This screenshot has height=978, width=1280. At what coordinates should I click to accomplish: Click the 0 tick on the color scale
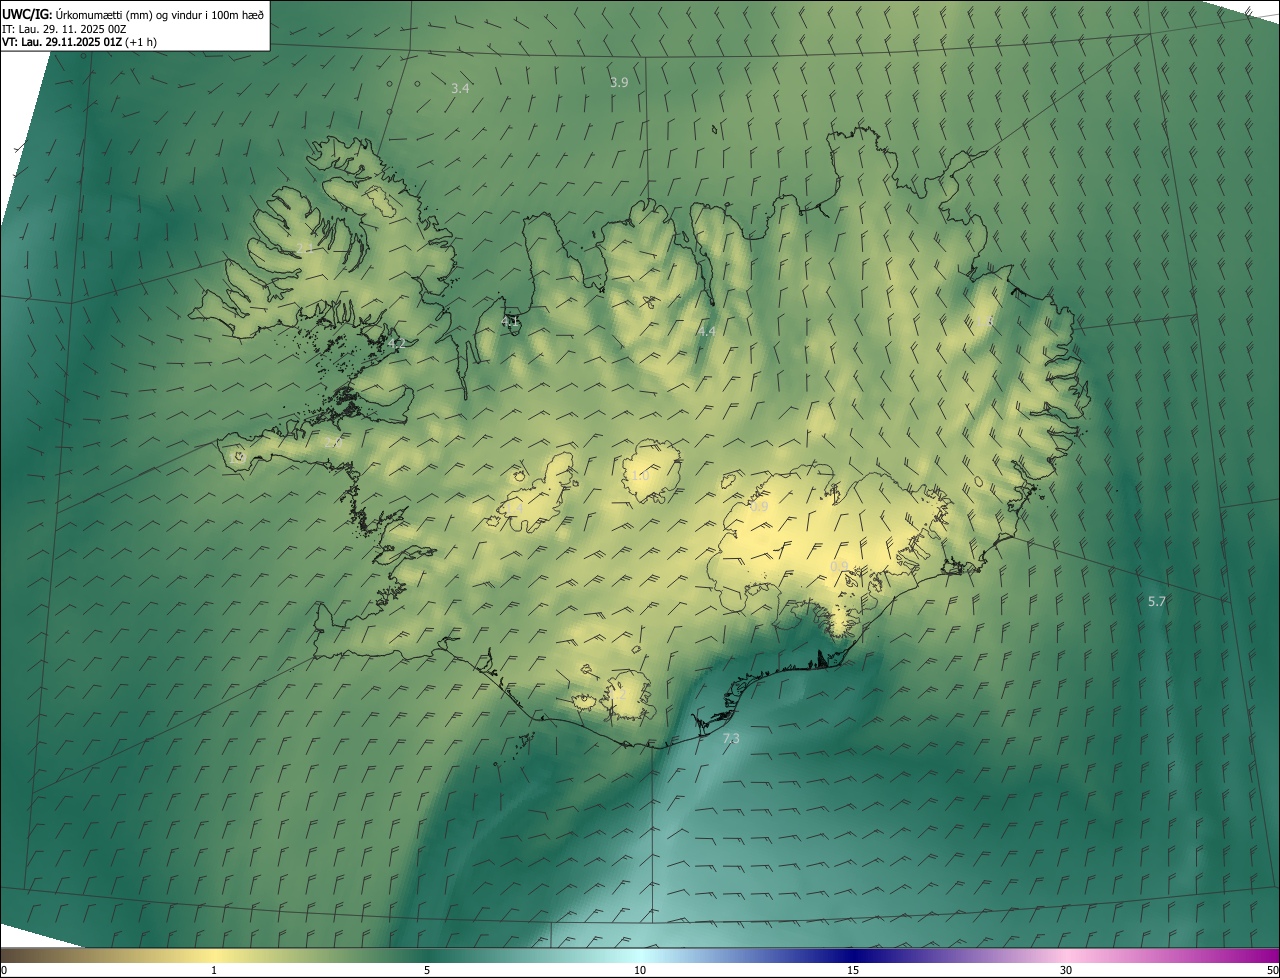(x=3, y=970)
